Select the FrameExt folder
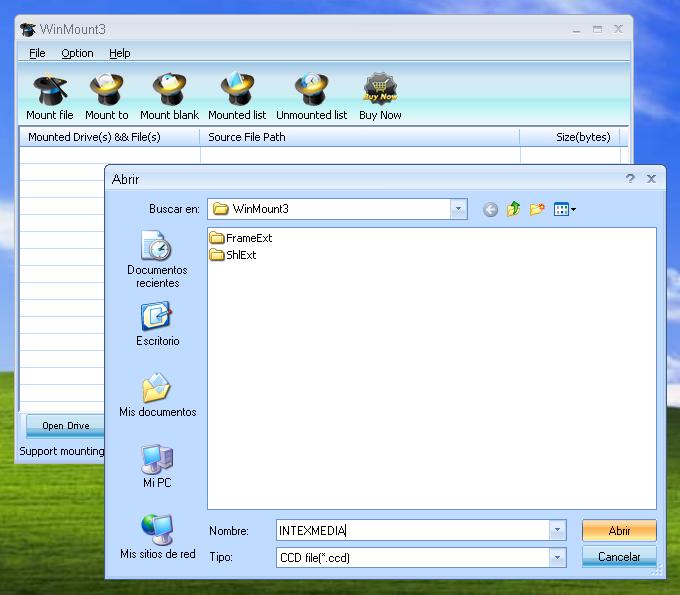680x595 pixels. 241,238
